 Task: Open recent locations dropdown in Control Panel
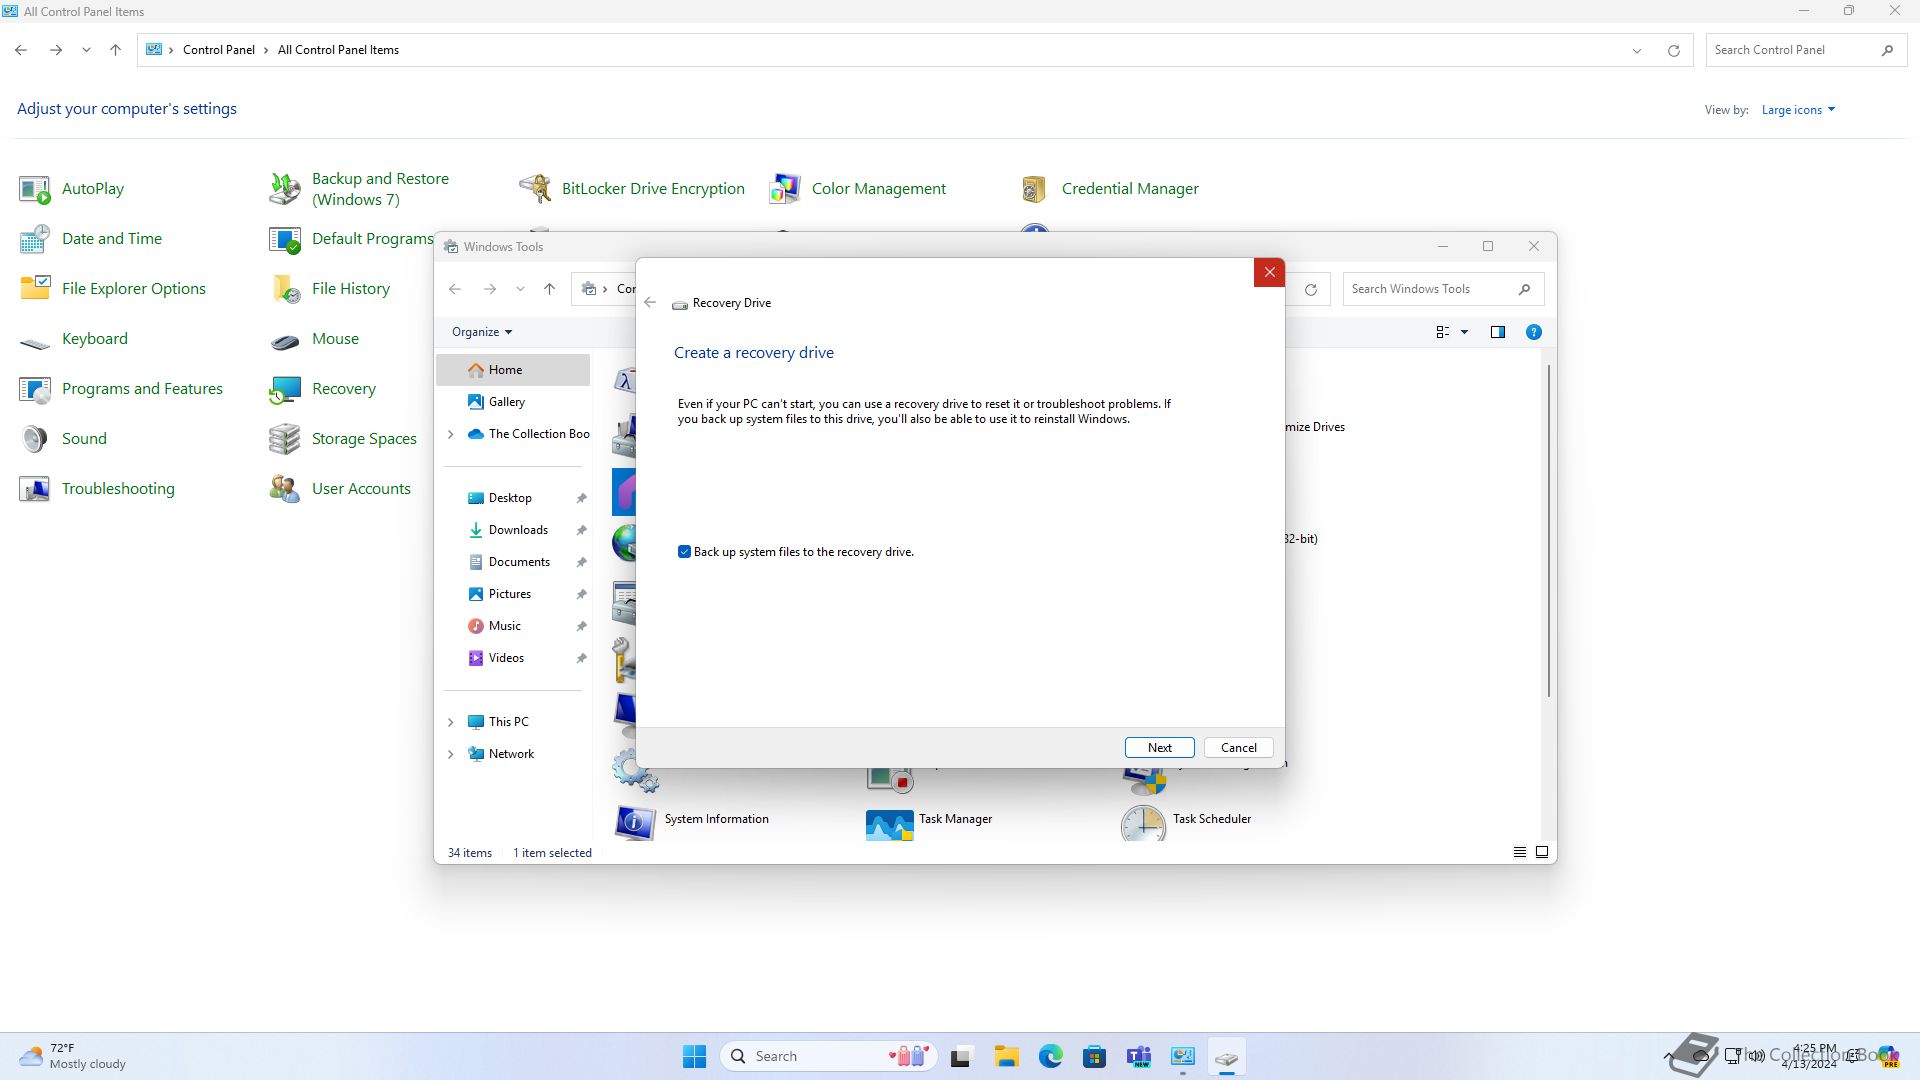[86, 50]
